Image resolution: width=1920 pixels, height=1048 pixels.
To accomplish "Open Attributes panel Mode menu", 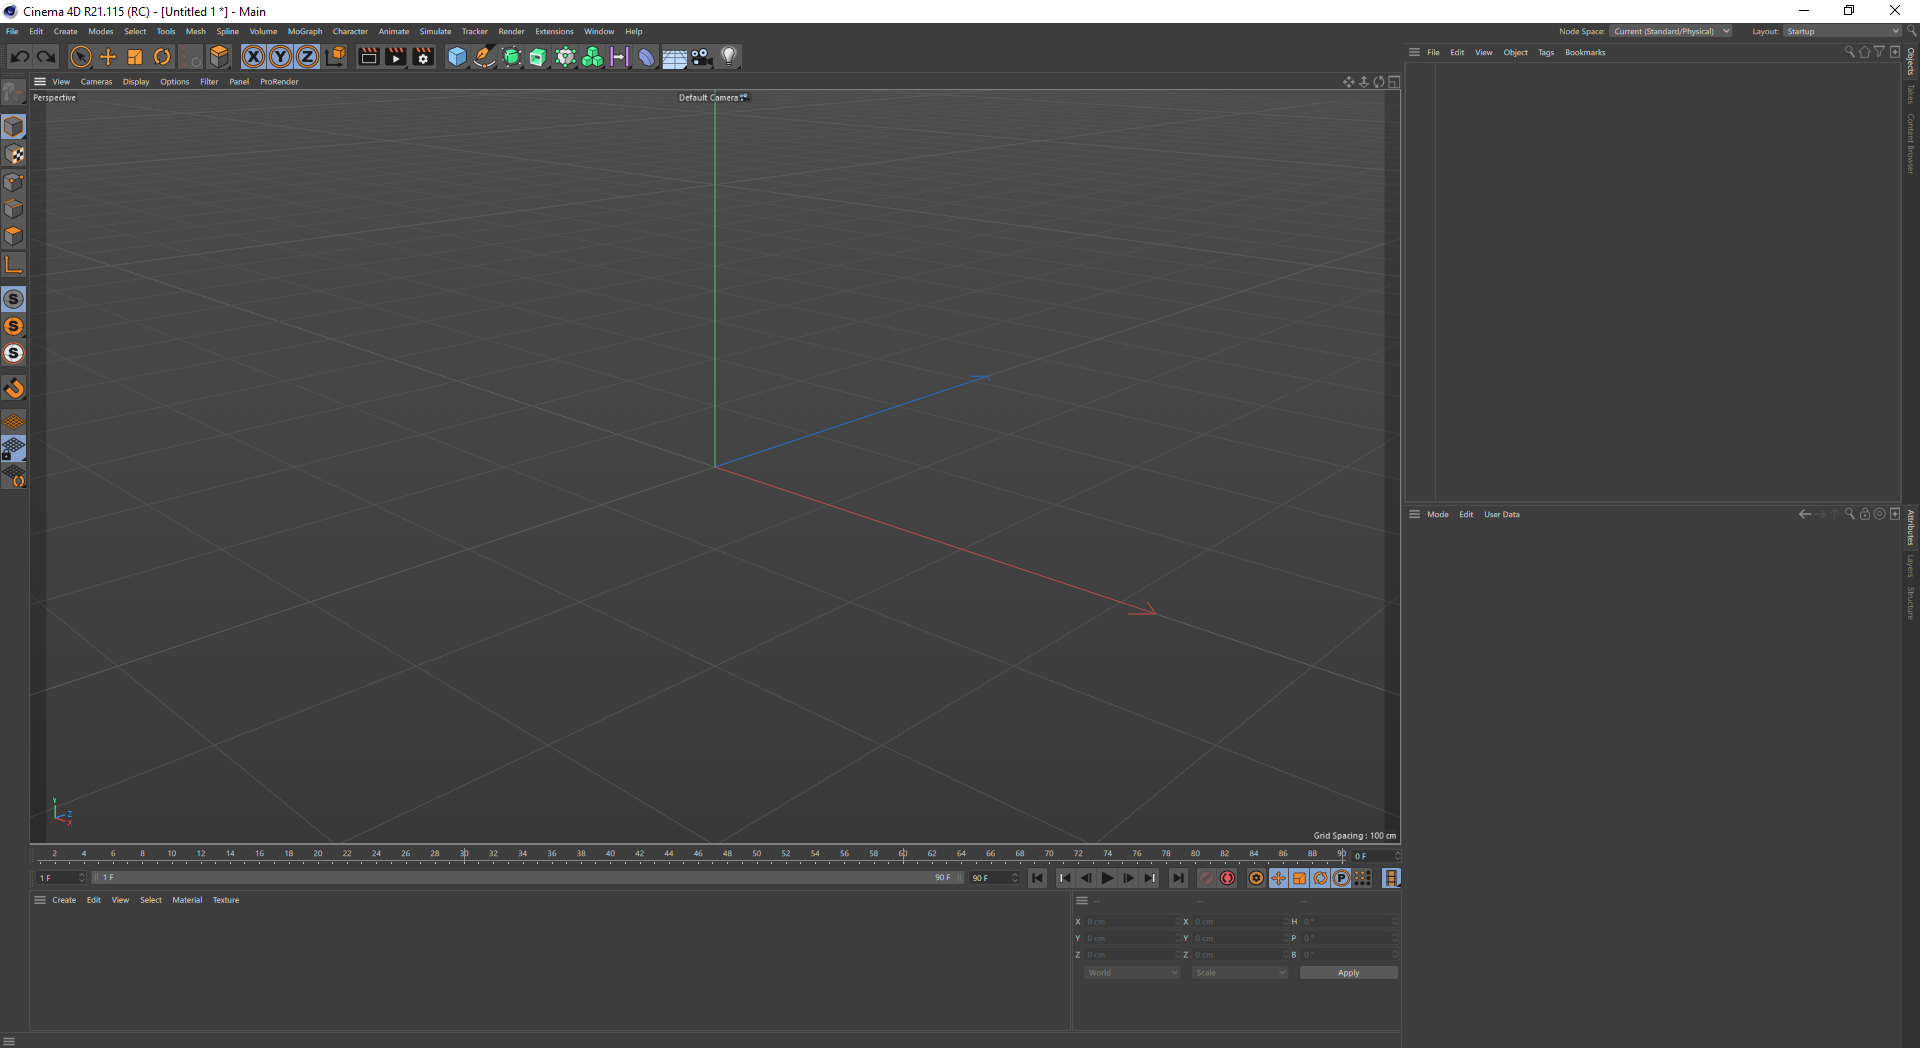I will (1438, 514).
